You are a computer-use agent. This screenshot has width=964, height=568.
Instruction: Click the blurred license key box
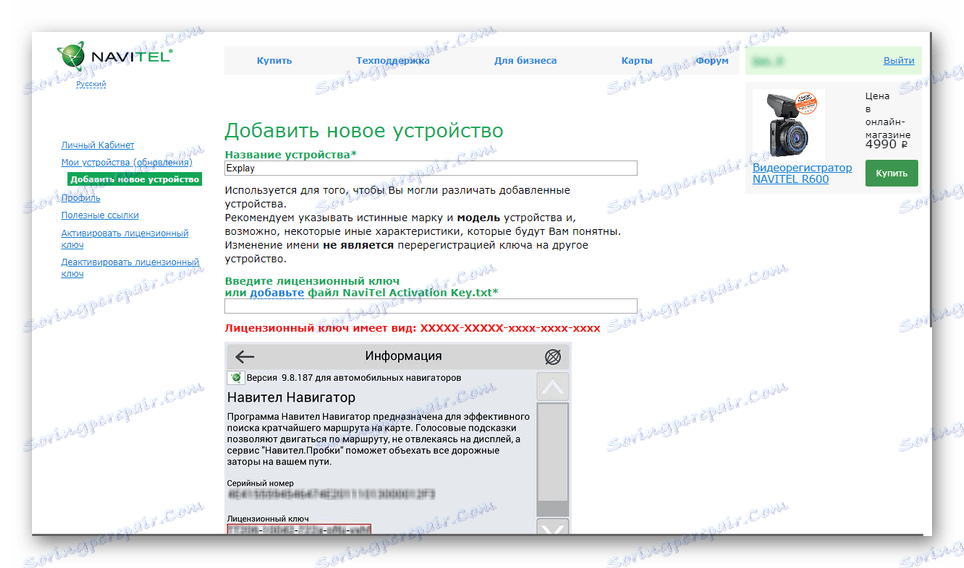coord(299,529)
